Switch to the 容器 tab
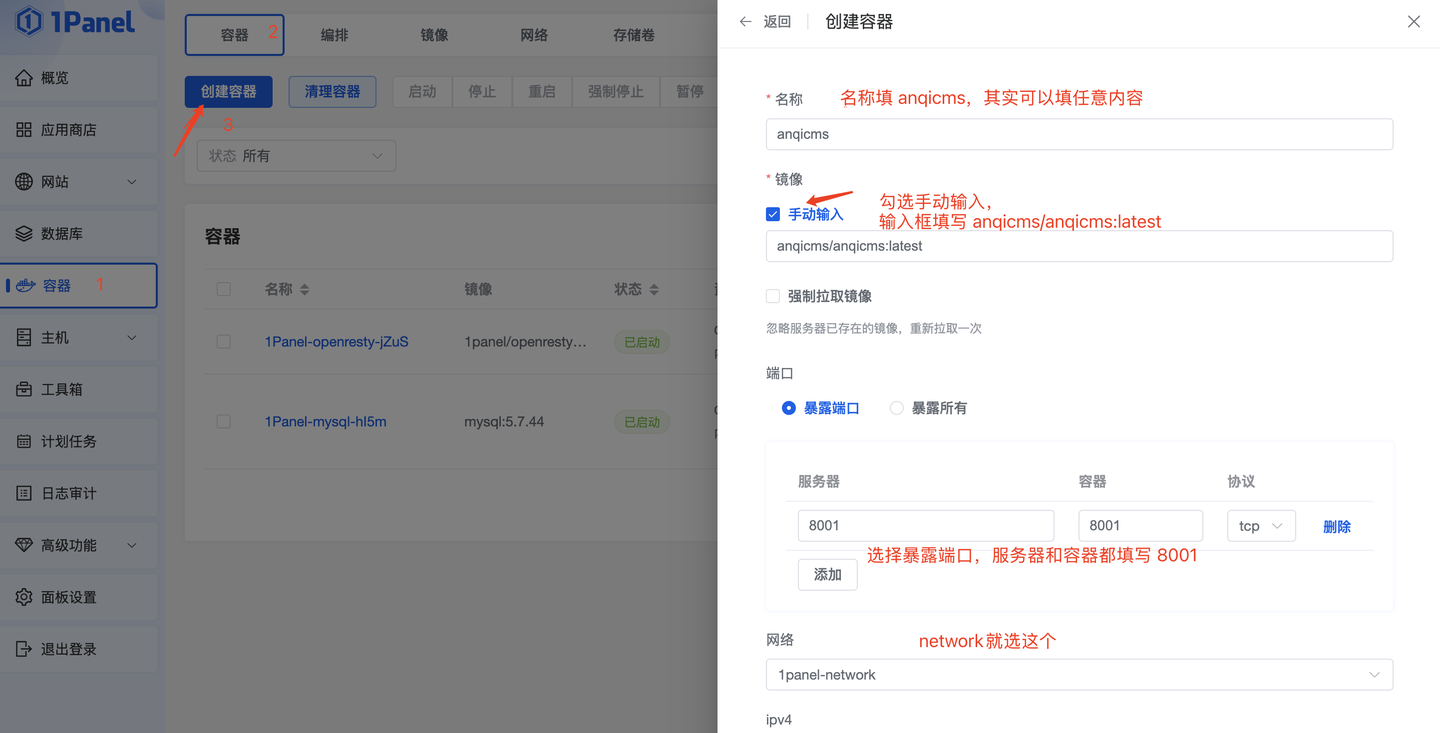Screen dimensions: 1440x733 click(235, 35)
